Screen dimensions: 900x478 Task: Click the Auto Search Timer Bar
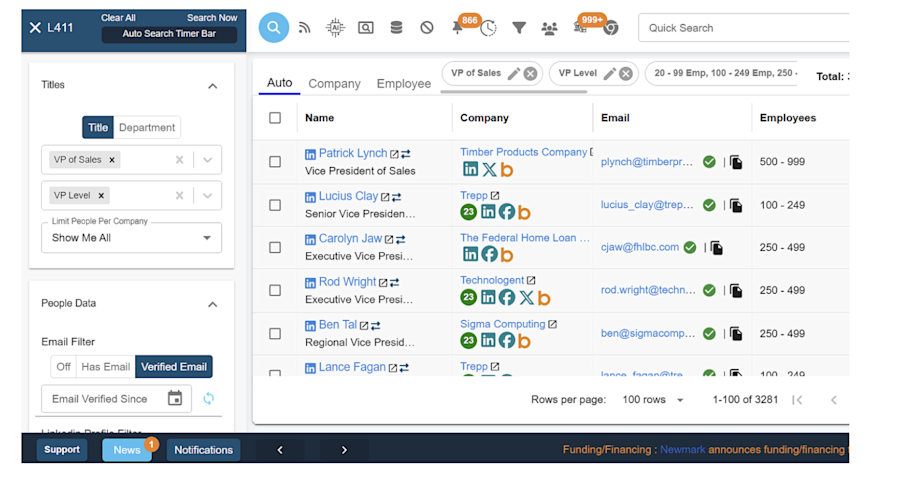pos(169,34)
